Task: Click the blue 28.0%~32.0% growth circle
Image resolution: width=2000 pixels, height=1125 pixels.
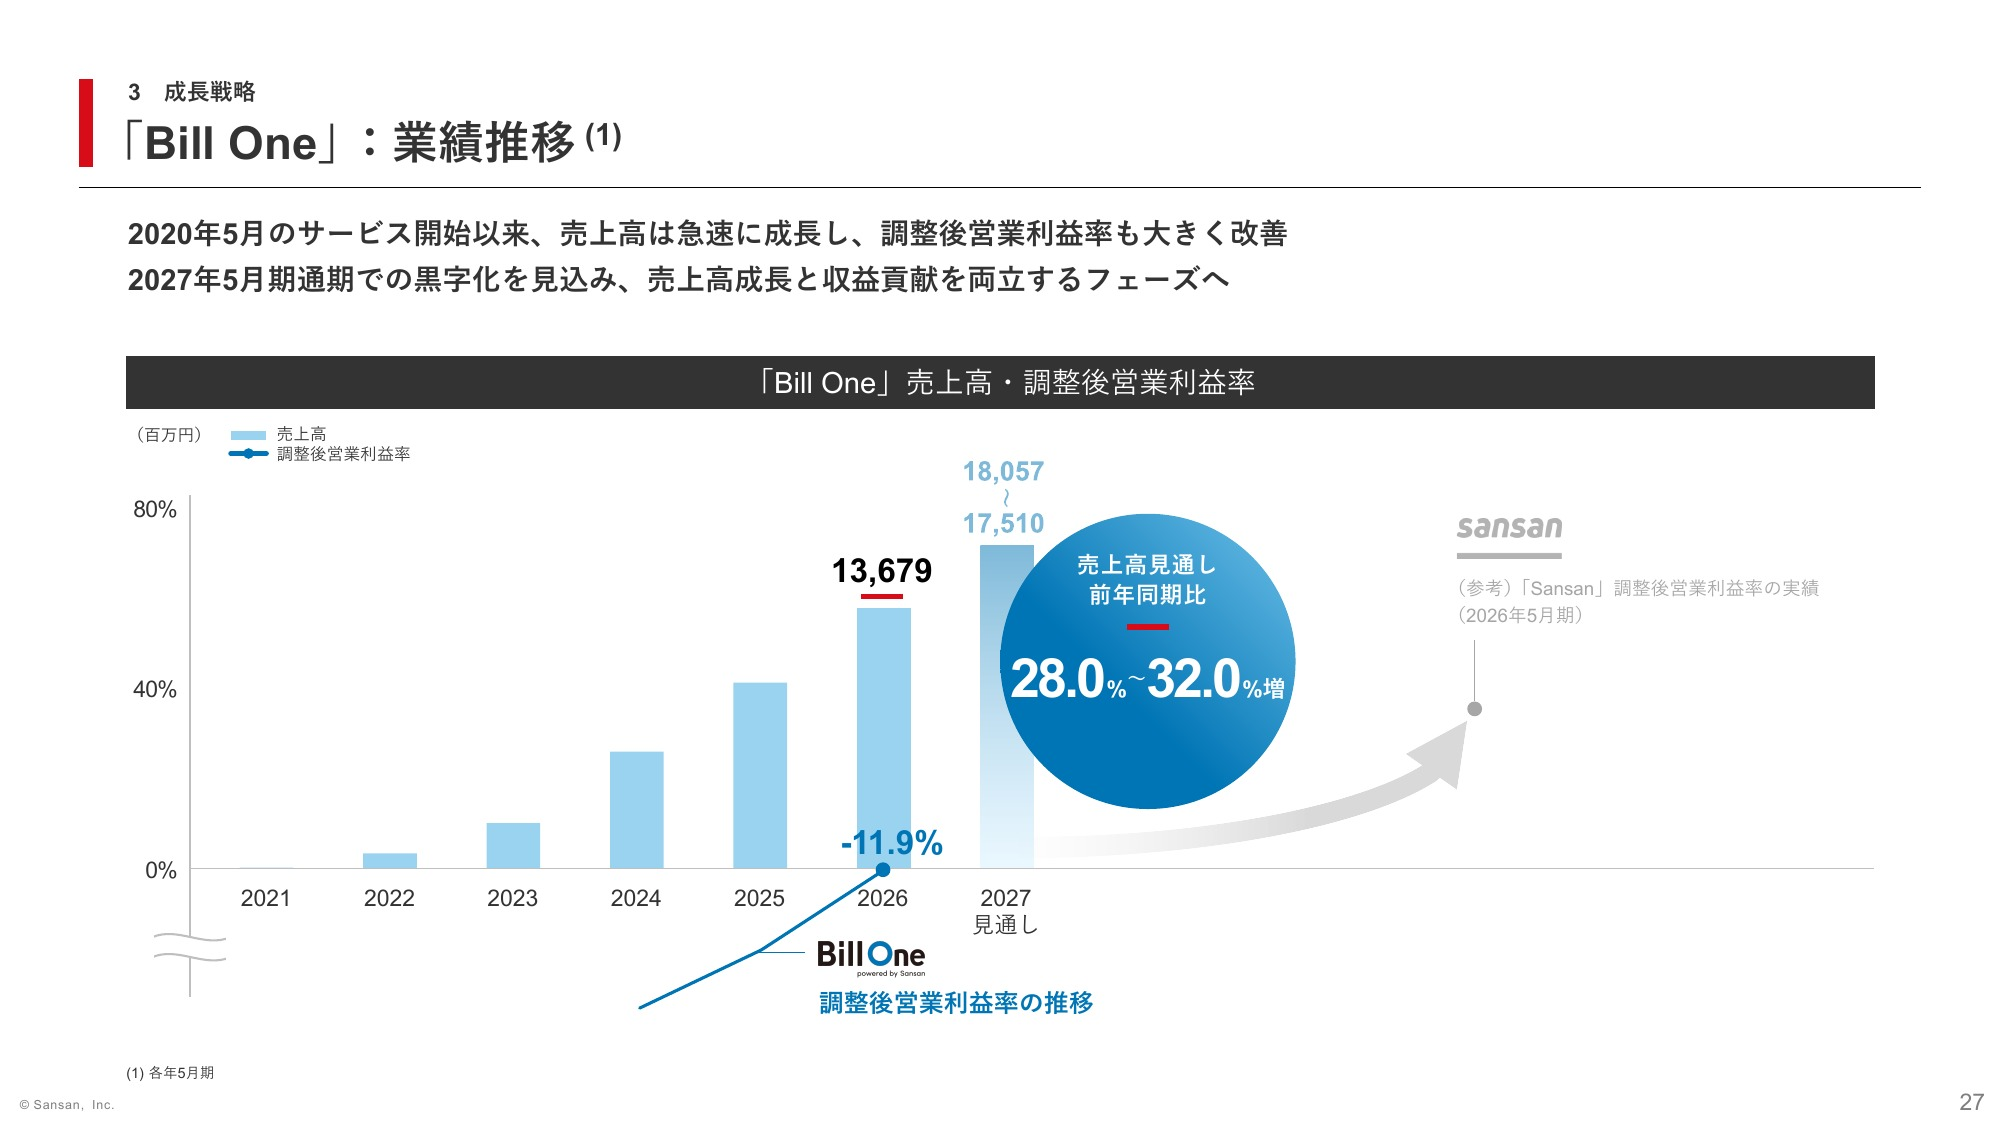Action: (x=1148, y=661)
